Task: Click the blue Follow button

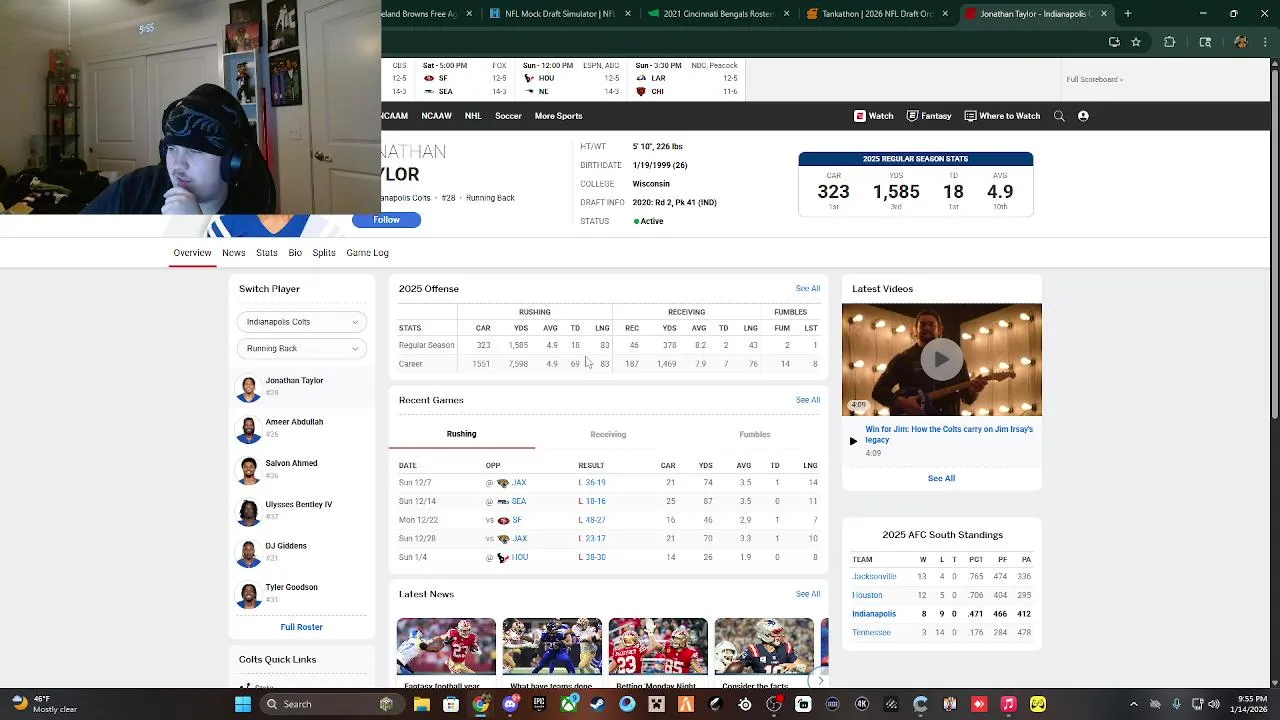Action: click(x=387, y=220)
